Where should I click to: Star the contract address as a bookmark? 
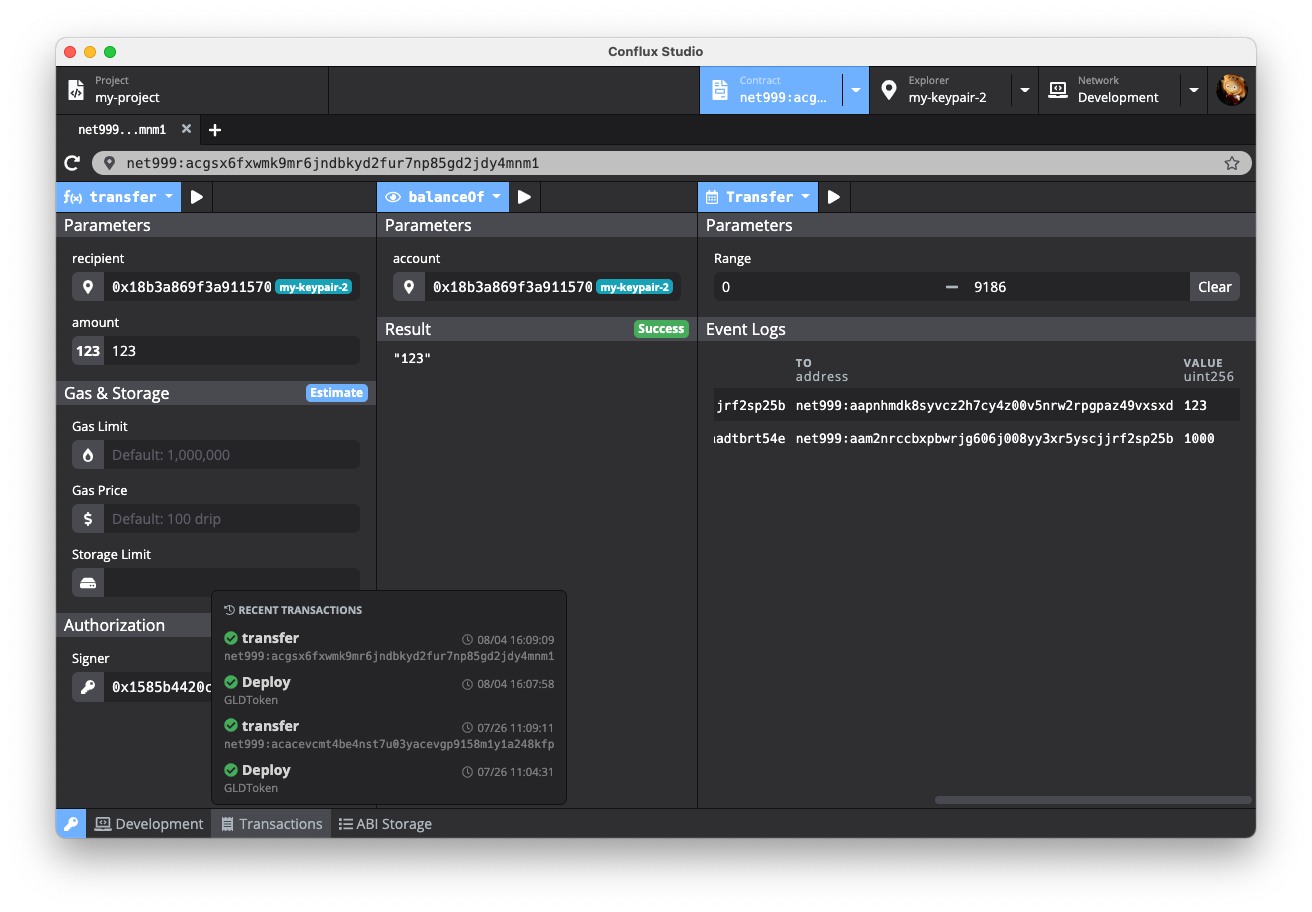(1232, 163)
